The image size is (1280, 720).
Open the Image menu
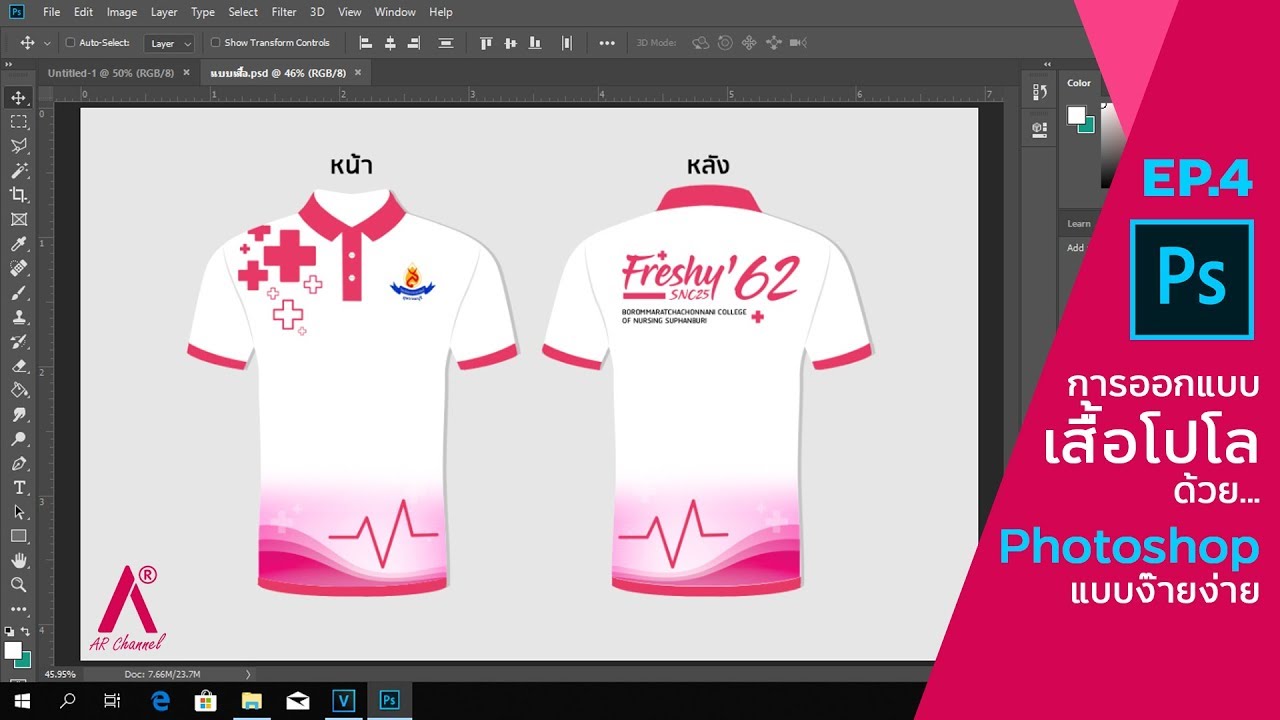[x=122, y=12]
